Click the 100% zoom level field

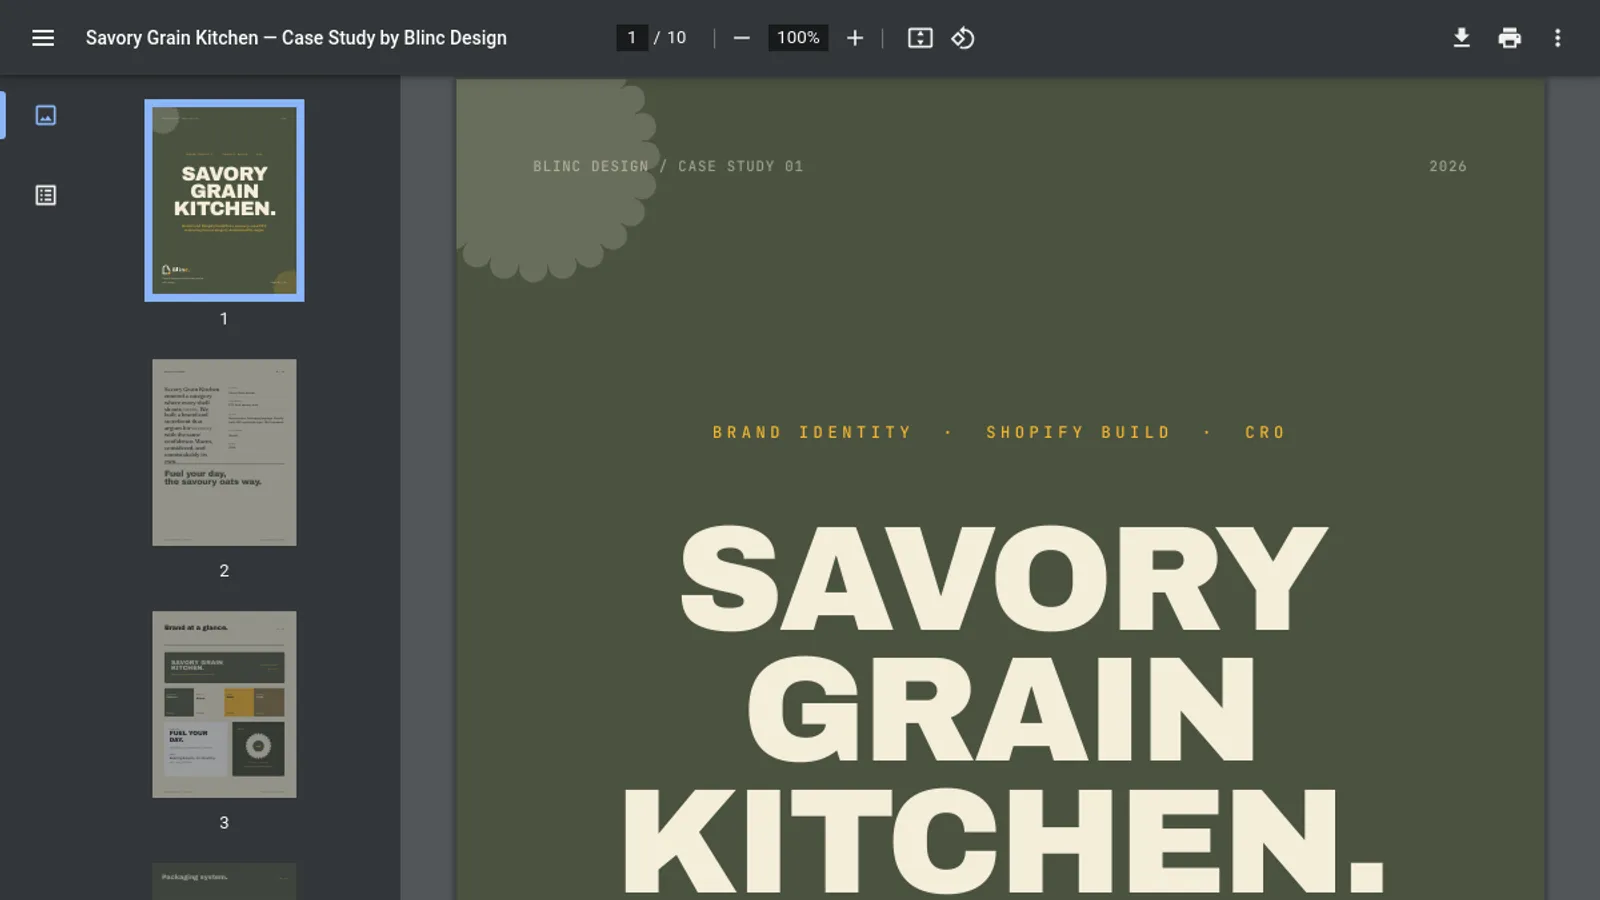pos(798,38)
